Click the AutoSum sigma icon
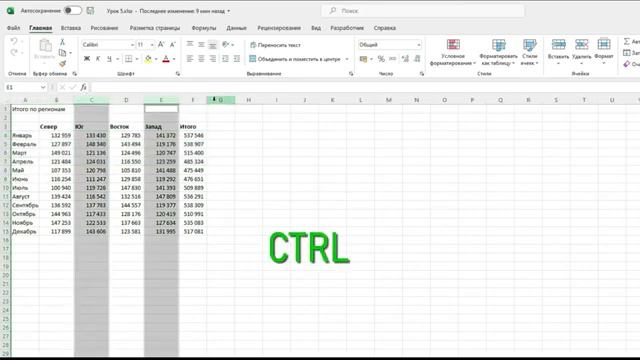640x360 pixels. [x=627, y=42]
